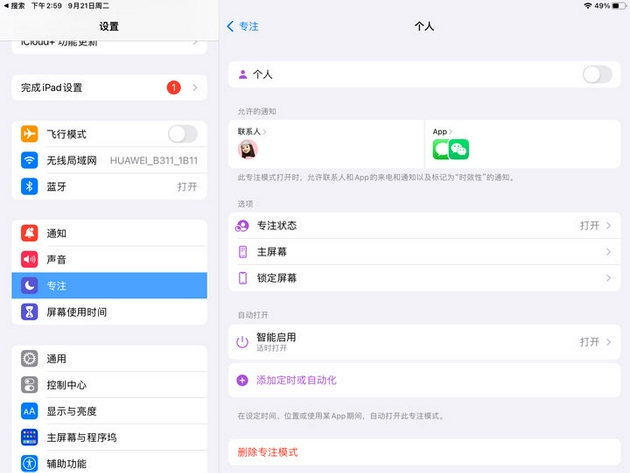630x473 pixels.
Task: Tap the 适时打开 subtitle text
Action: (272, 348)
